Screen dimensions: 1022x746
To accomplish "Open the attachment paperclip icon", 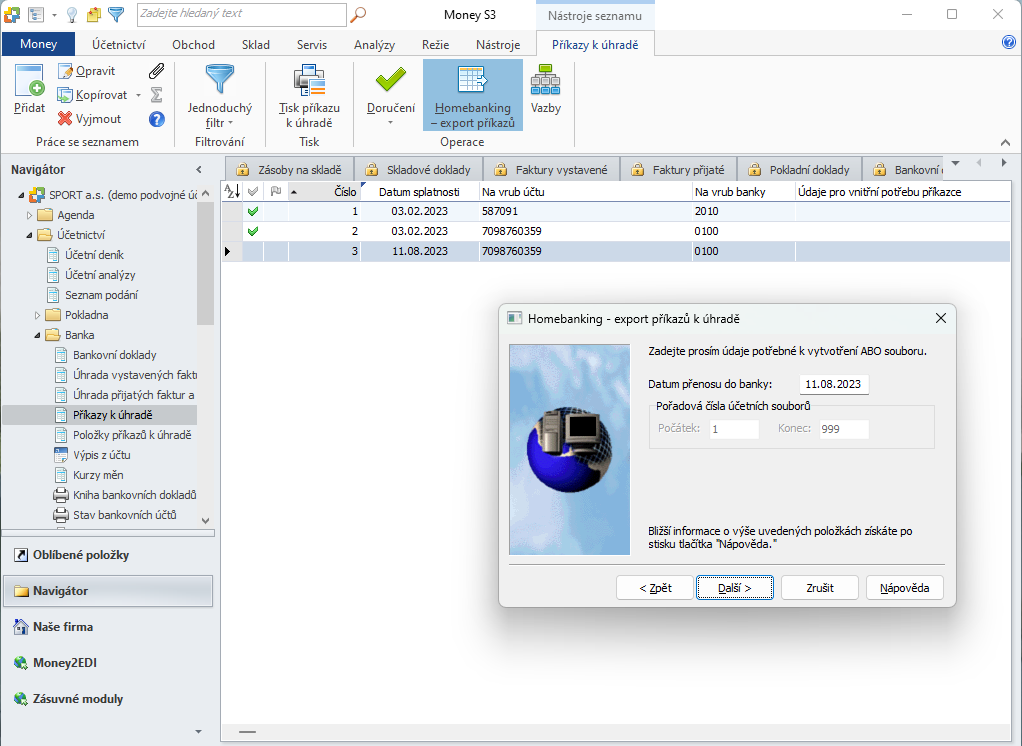I will click(156, 70).
